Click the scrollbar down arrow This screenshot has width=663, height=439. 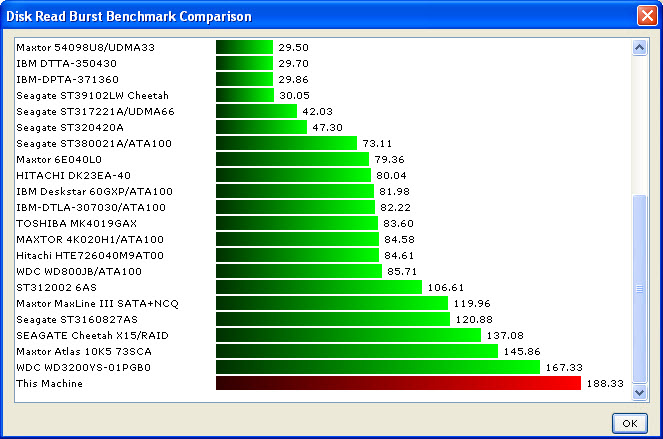639,392
